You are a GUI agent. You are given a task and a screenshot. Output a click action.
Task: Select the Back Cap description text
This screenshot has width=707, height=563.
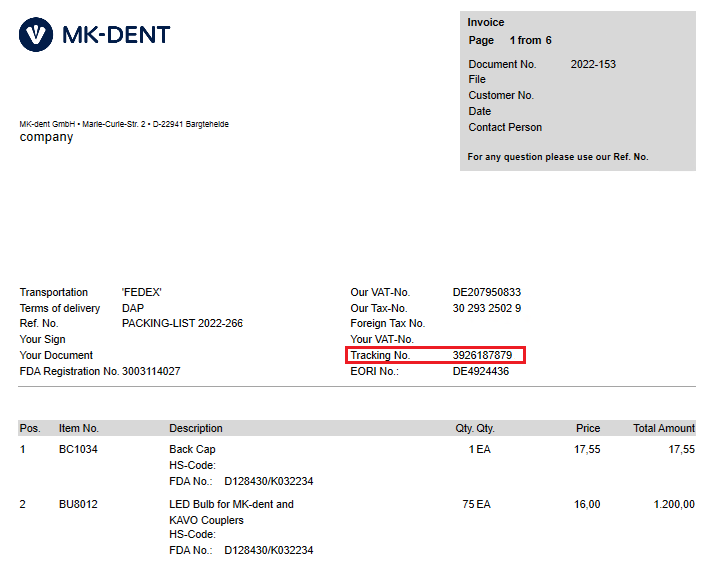[192, 449]
